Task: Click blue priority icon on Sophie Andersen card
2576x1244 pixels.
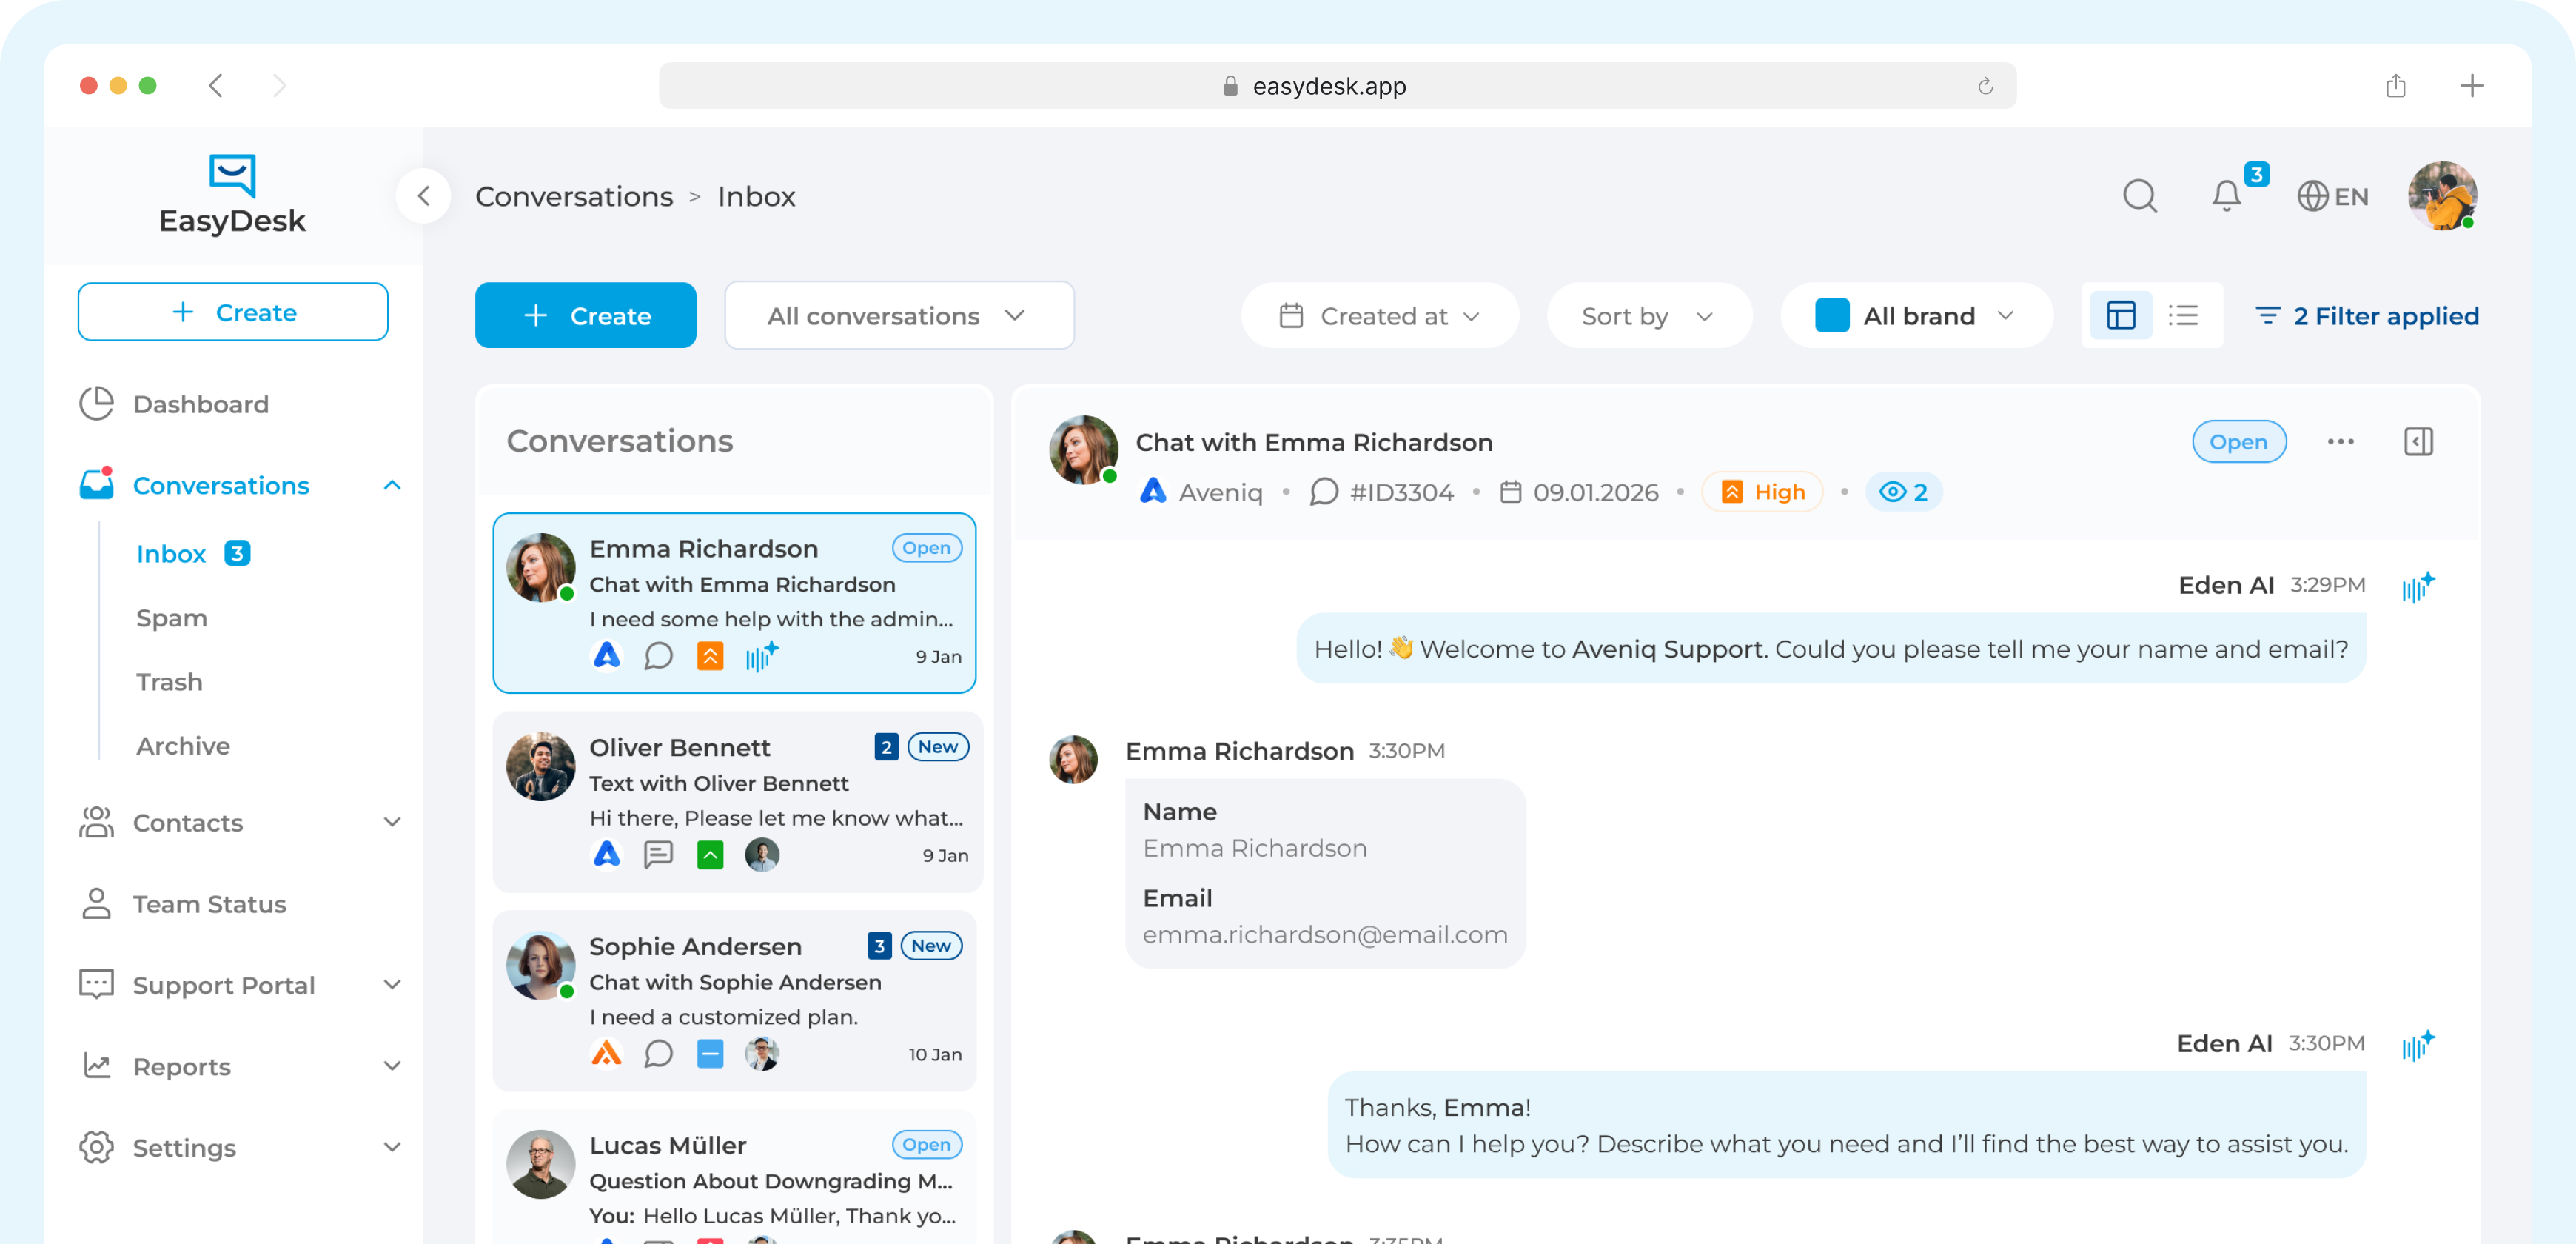Action: (710, 1054)
